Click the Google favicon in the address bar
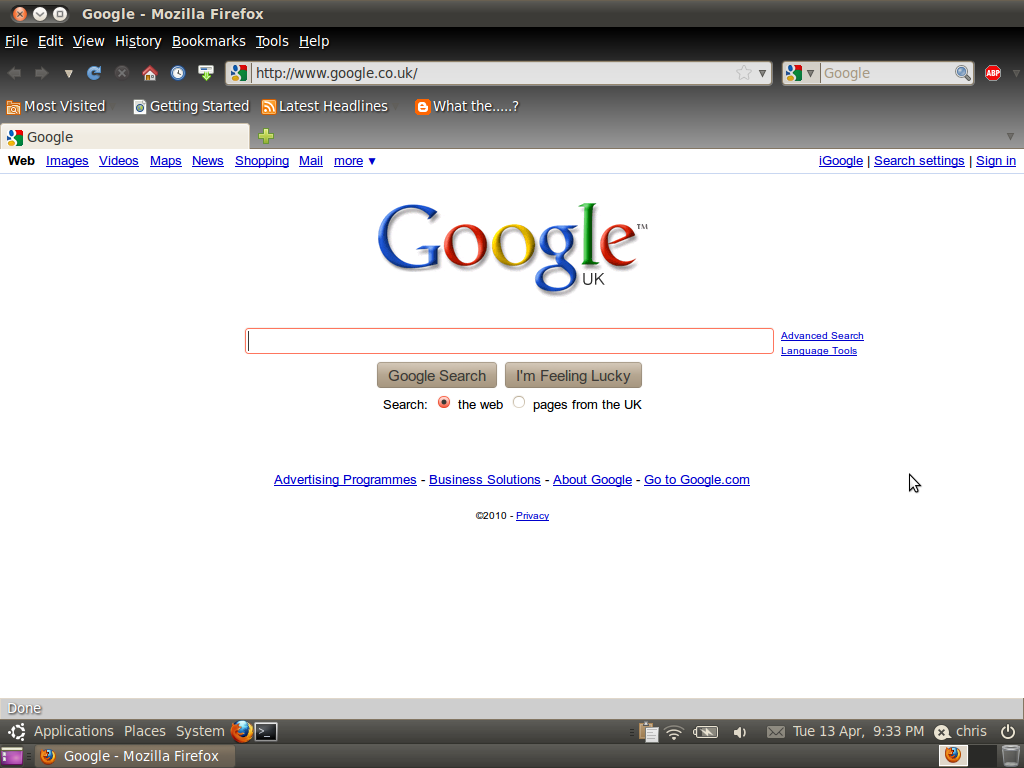Screen dimensions: 1024x768 click(239, 73)
